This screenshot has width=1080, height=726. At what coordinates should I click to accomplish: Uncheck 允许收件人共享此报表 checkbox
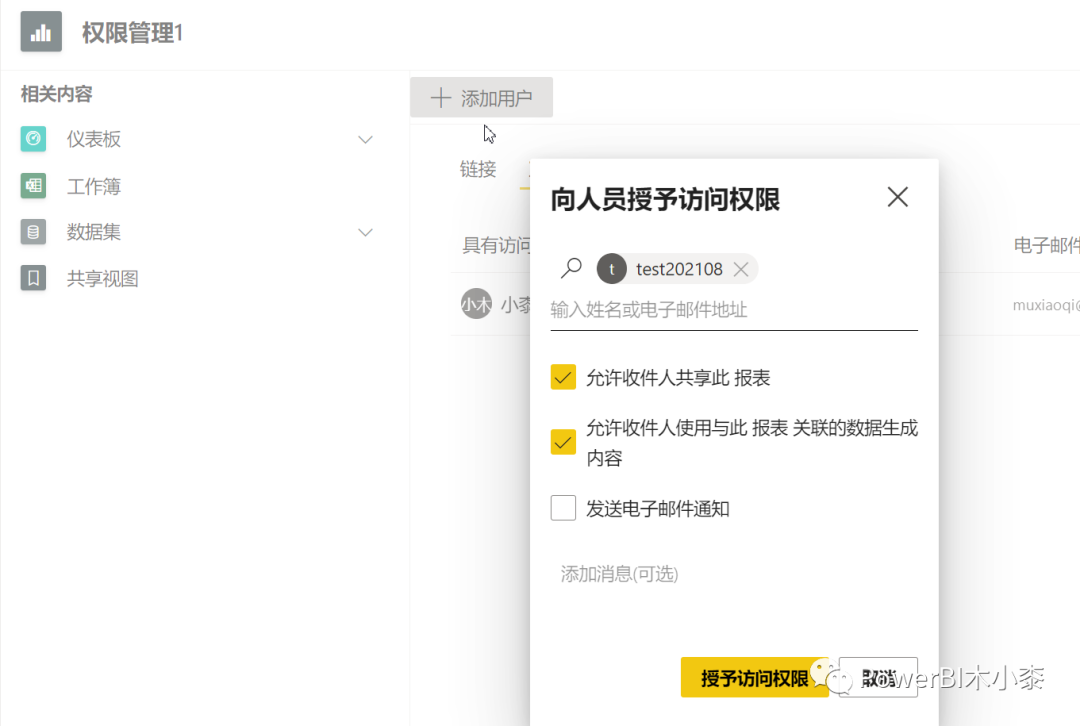click(x=563, y=377)
